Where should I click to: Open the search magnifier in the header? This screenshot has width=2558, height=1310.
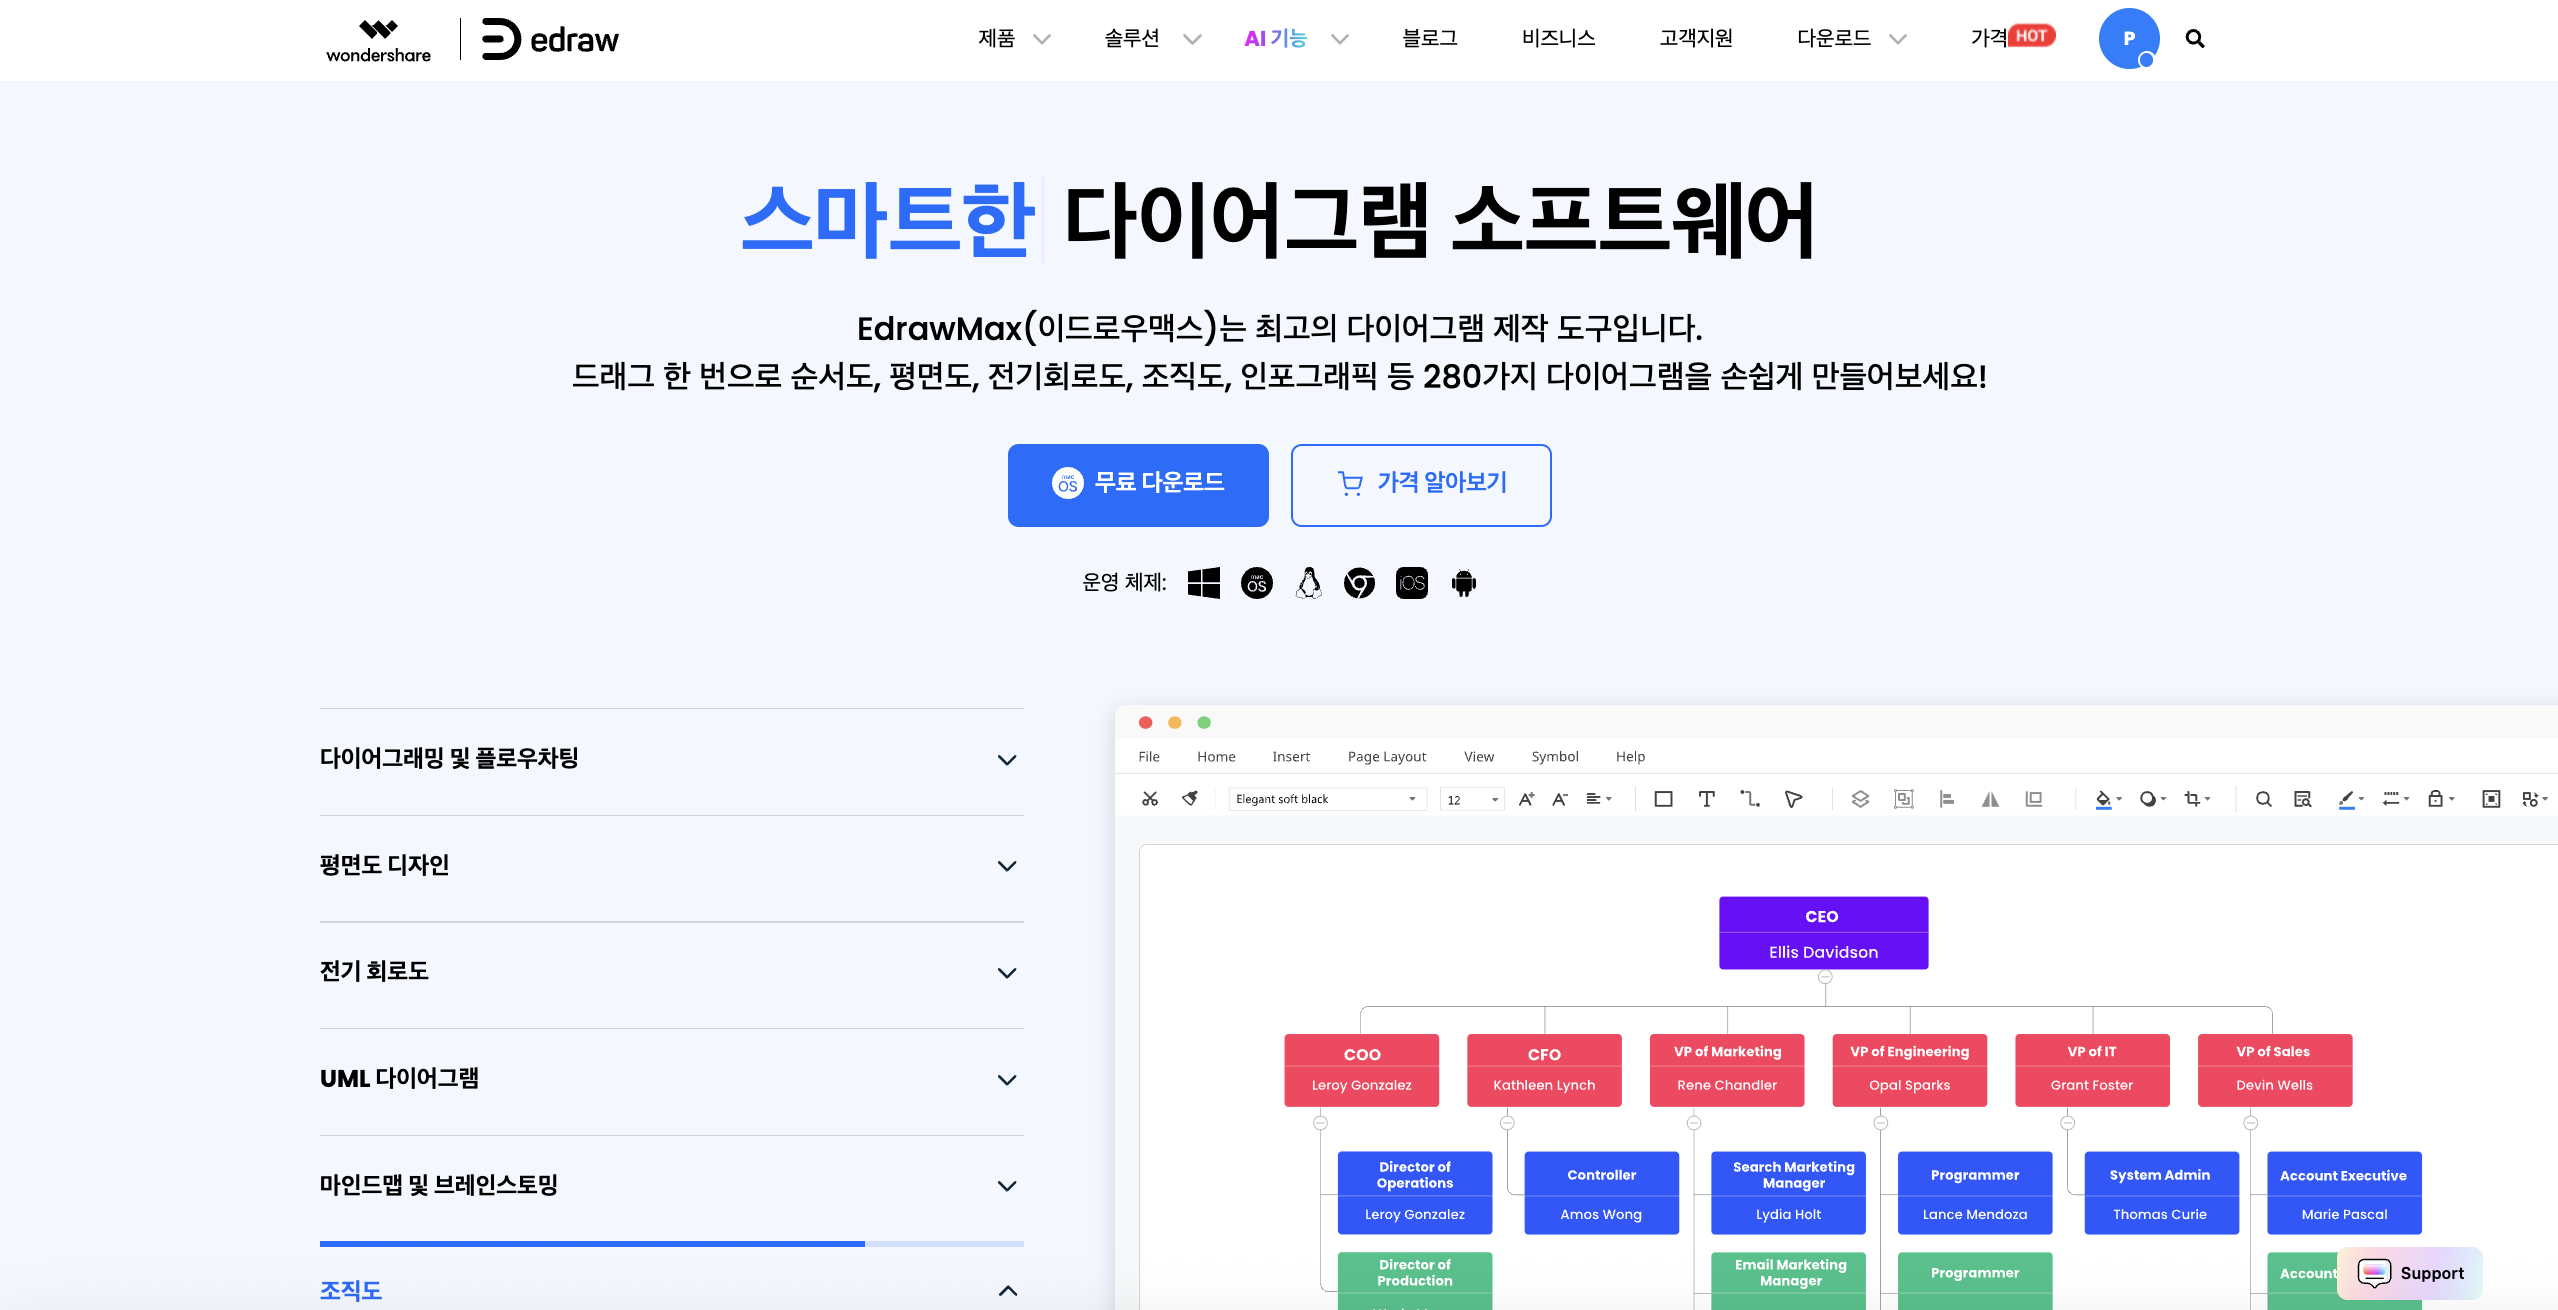tap(2194, 38)
